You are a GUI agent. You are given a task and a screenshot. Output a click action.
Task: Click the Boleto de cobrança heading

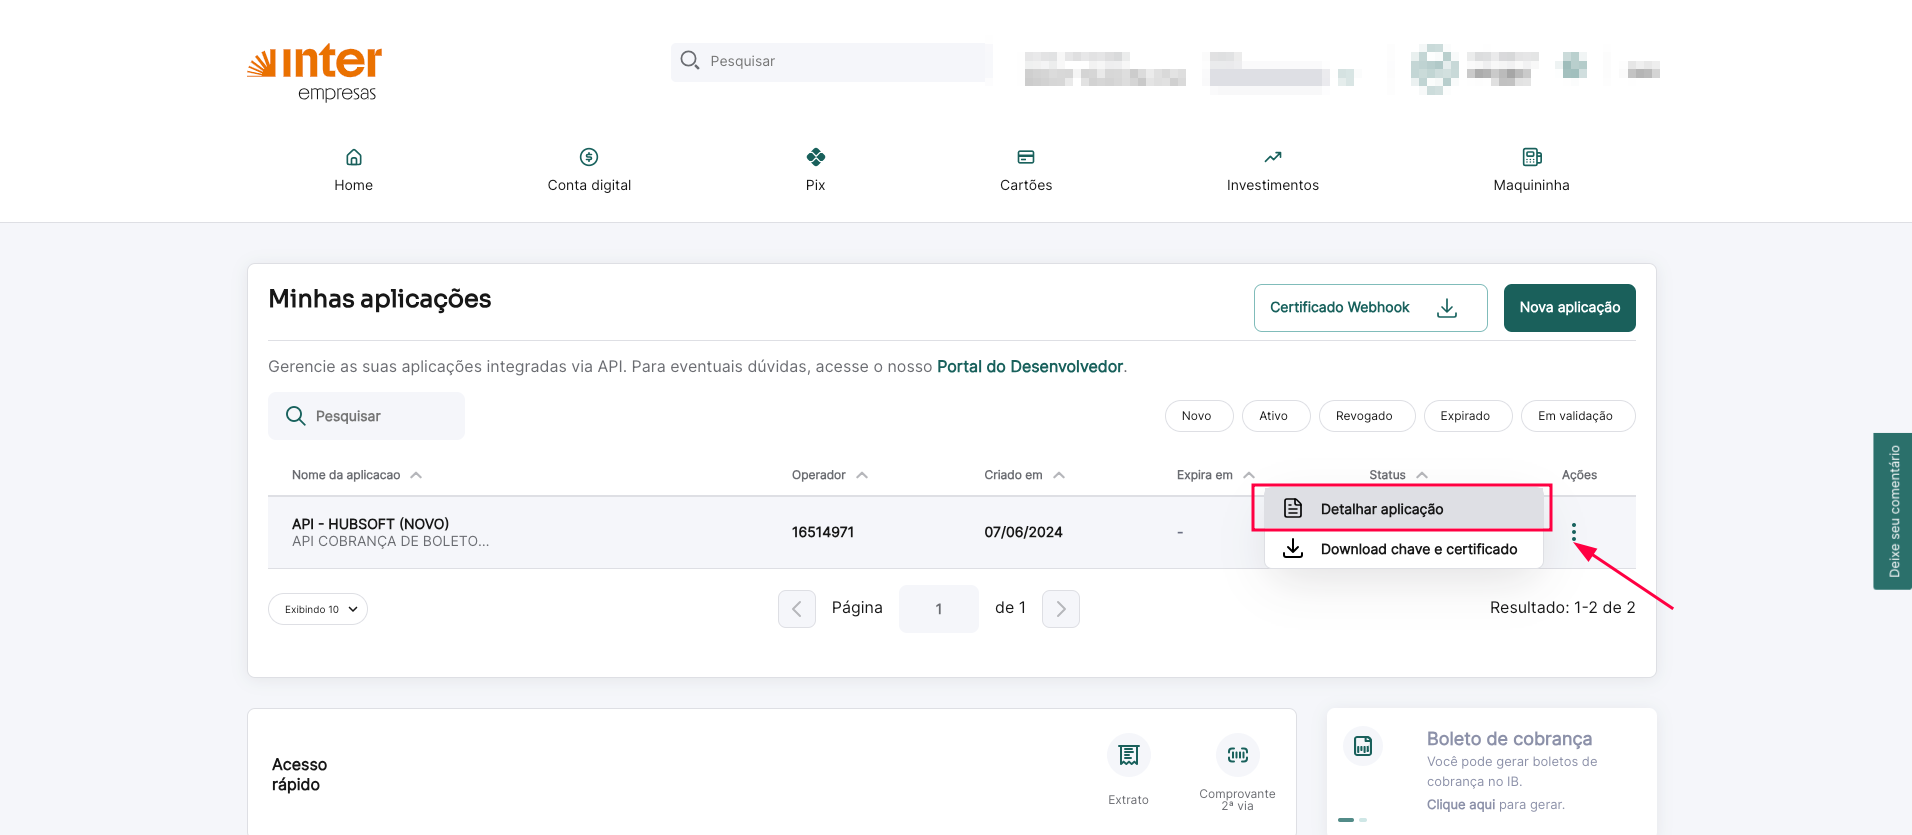click(x=1509, y=739)
